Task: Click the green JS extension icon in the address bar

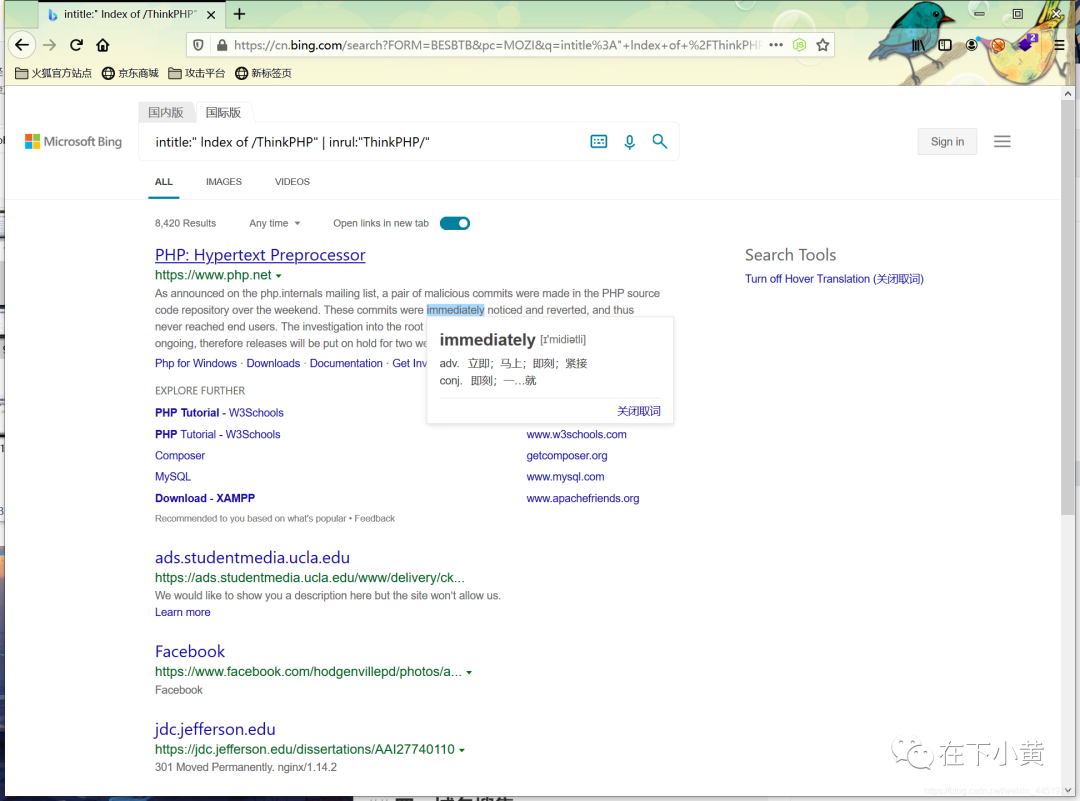Action: [800, 45]
